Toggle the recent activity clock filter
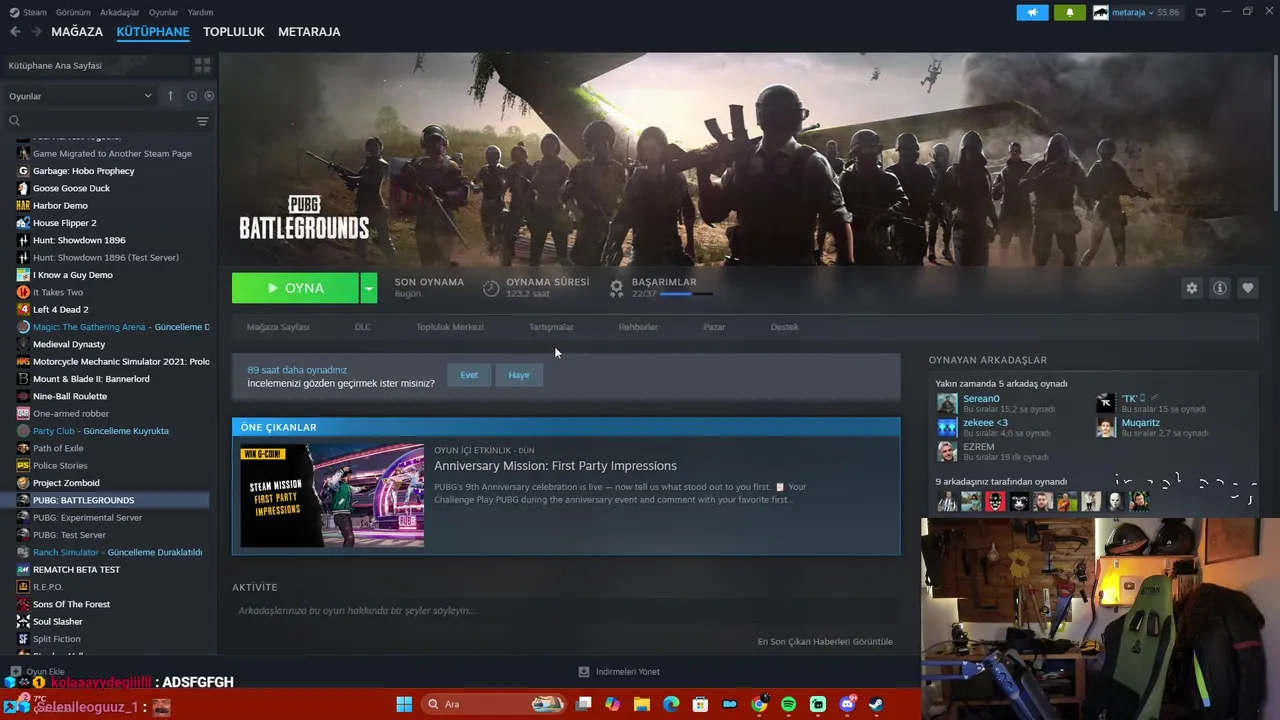The height and width of the screenshot is (720, 1280). (x=192, y=96)
